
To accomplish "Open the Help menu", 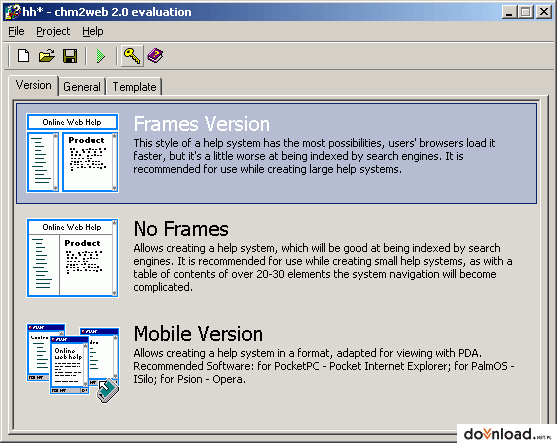I will (93, 31).
